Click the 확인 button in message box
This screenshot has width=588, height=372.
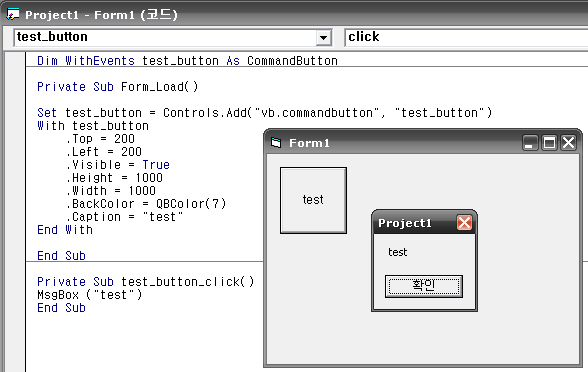(424, 286)
